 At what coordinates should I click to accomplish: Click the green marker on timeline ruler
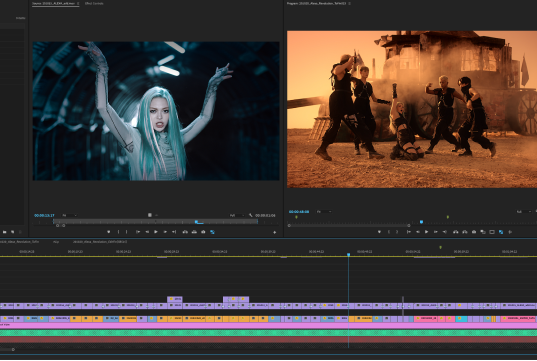pos(441,247)
